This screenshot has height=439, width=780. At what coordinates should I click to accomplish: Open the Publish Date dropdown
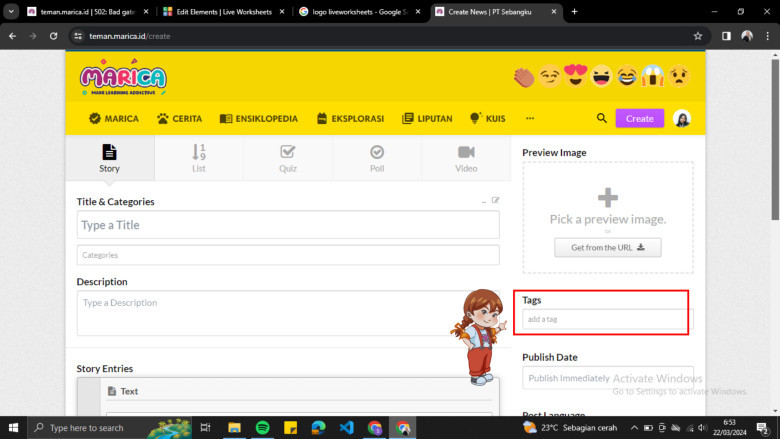coord(607,378)
